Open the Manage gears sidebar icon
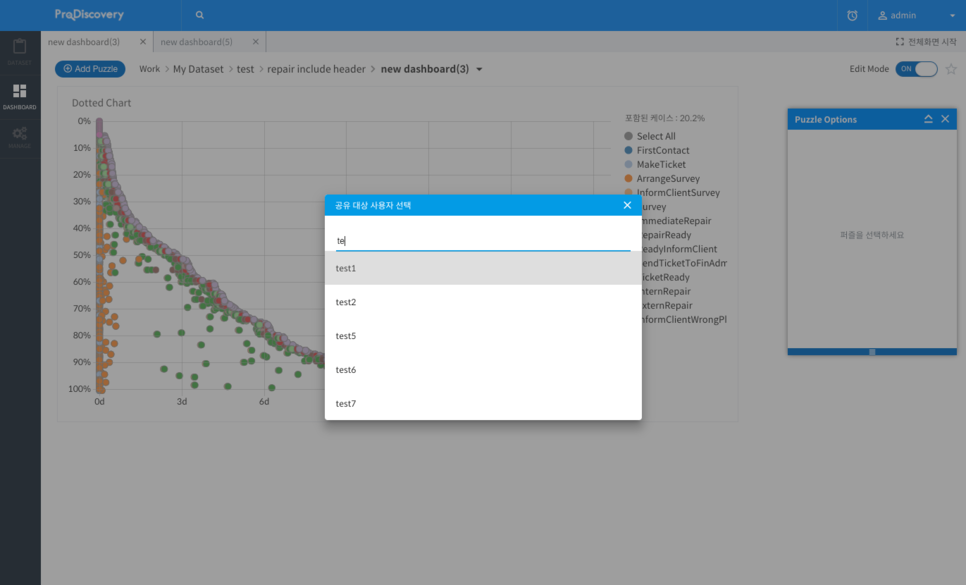Image resolution: width=966 pixels, height=585 pixels. (20, 137)
